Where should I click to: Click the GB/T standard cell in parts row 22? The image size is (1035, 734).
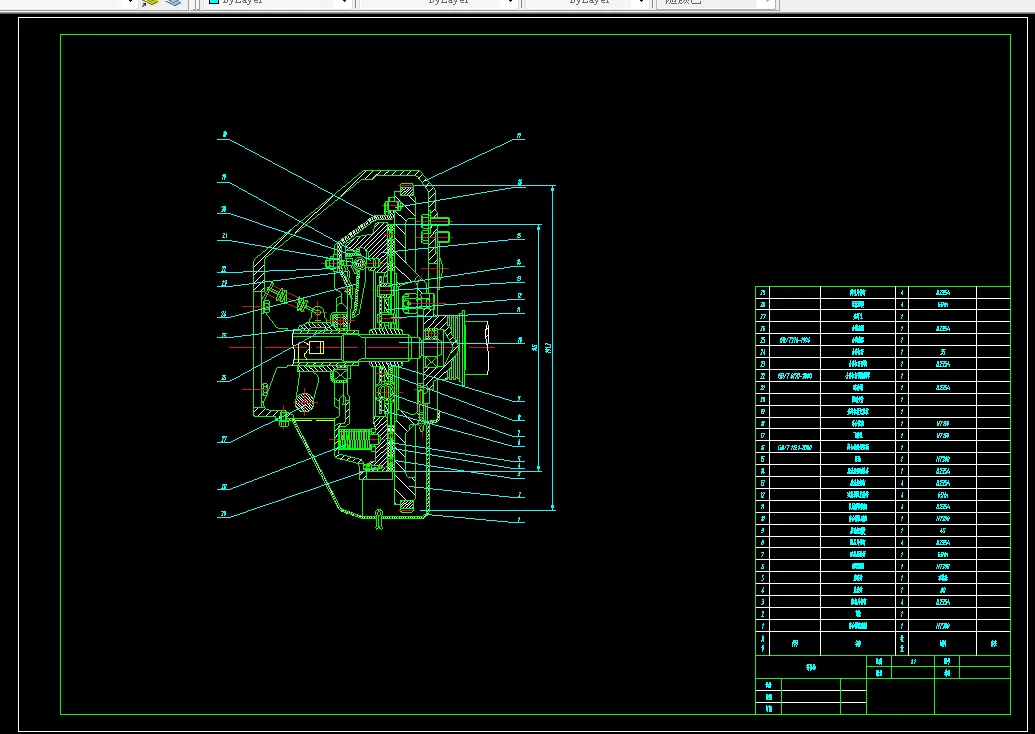(x=795, y=376)
